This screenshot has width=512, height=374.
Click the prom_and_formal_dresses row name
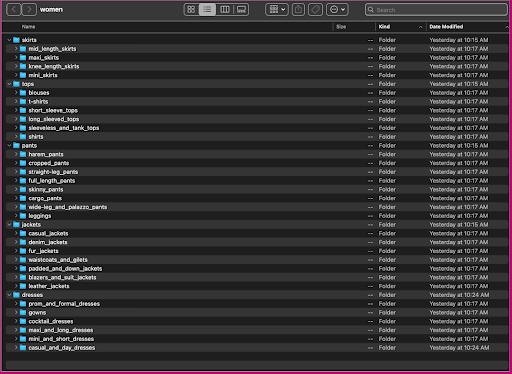(x=64, y=304)
